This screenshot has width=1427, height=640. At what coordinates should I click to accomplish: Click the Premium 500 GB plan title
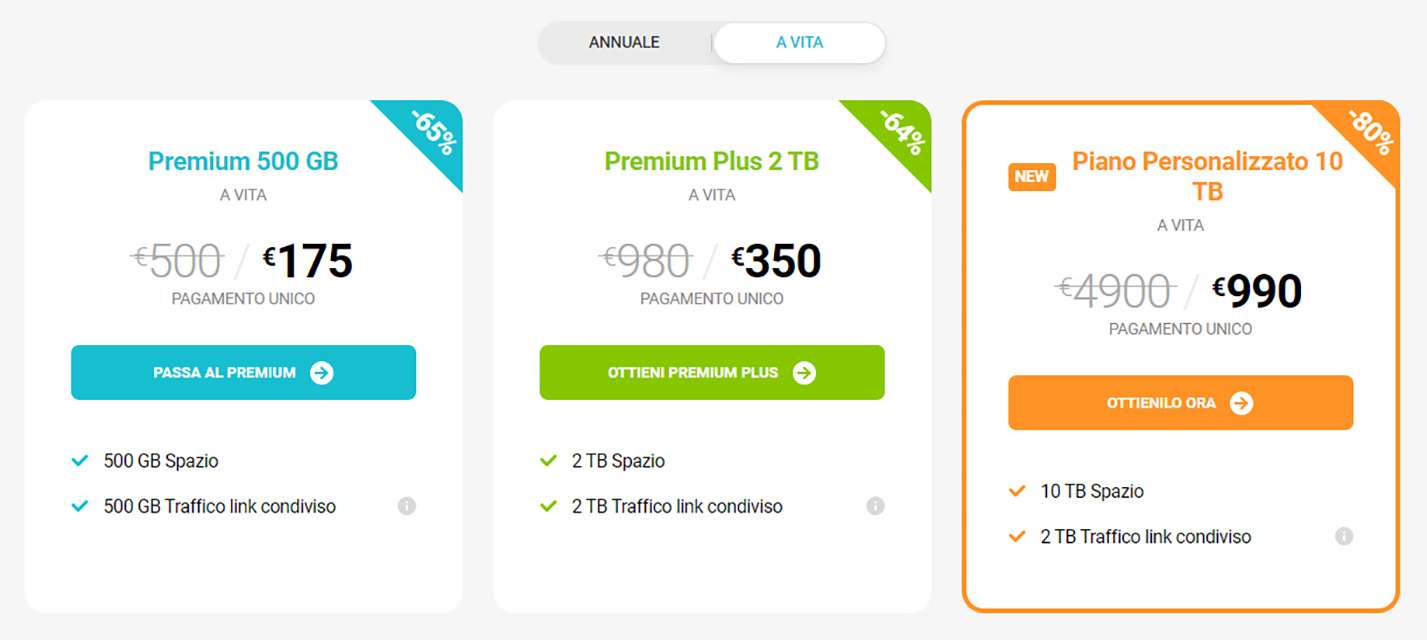(243, 161)
